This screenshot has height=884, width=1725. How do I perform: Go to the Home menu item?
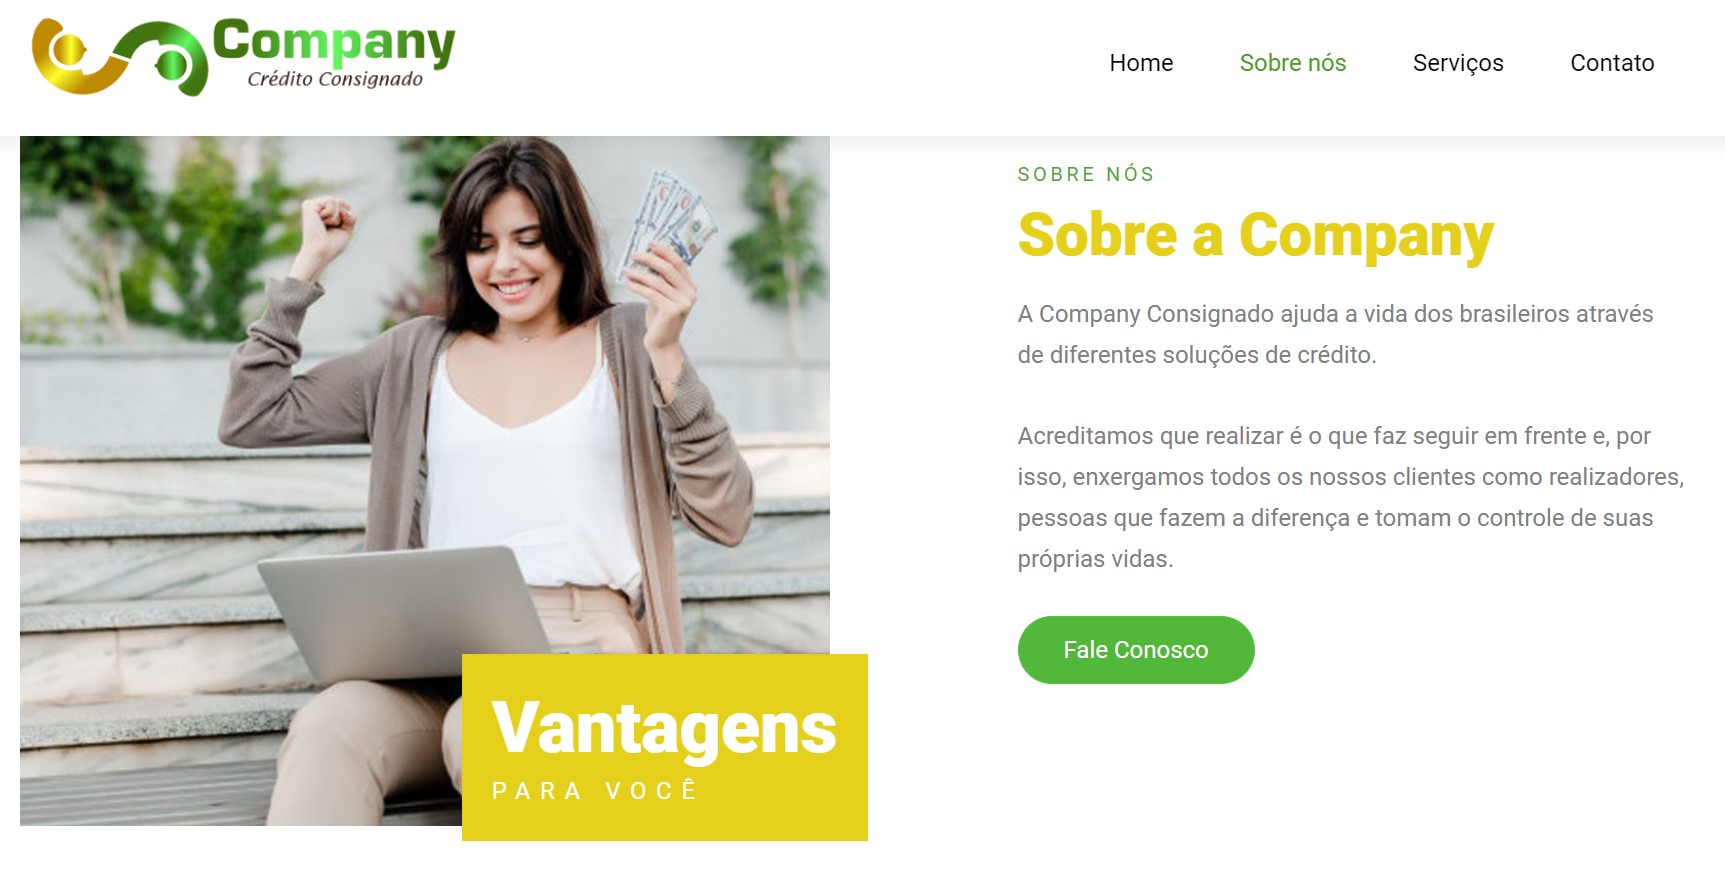coord(1141,63)
